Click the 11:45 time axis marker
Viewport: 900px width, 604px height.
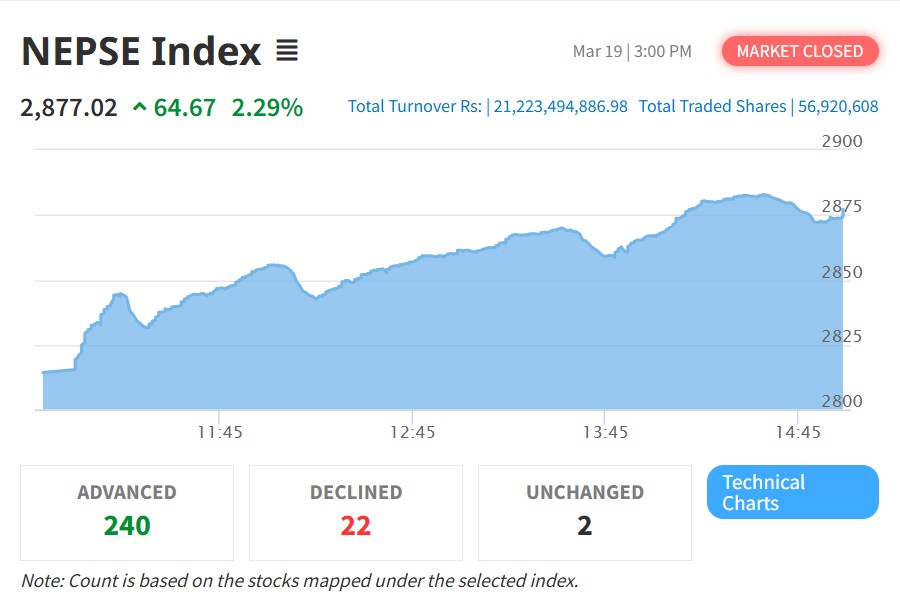pos(220,432)
